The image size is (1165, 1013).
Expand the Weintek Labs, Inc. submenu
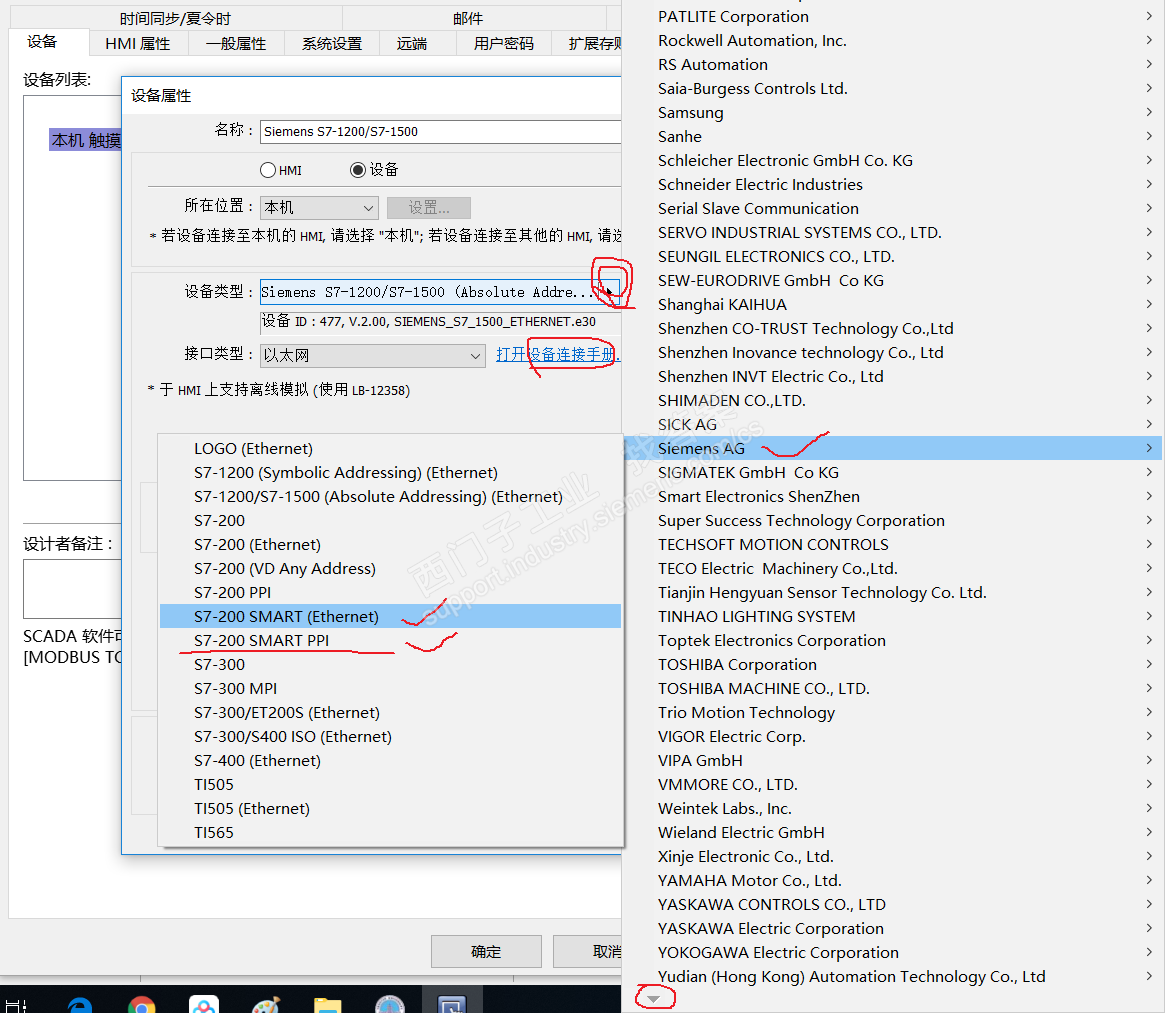click(x=1149, y=808)
